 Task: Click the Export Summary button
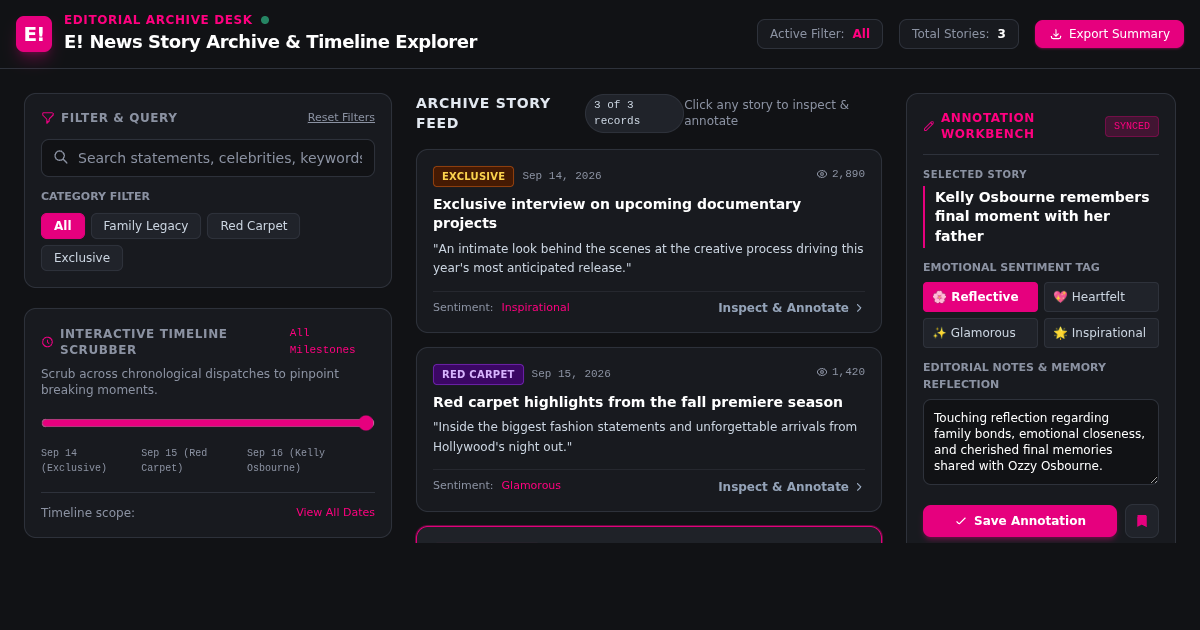pos(1109,34)
